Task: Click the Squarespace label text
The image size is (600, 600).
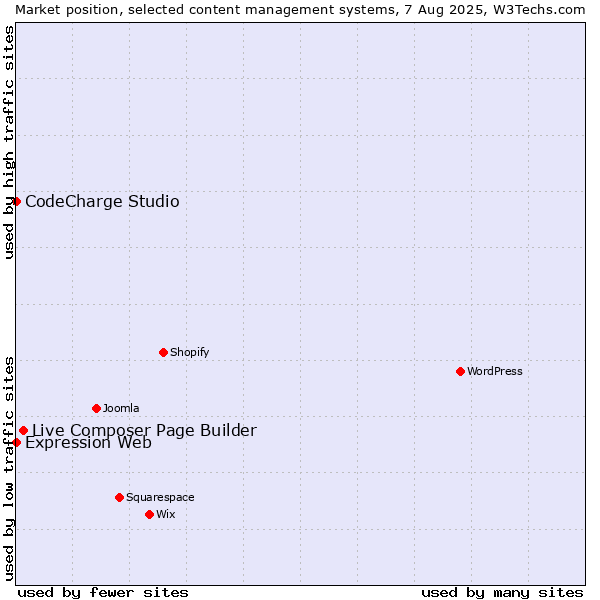Action: pos(160,497)
